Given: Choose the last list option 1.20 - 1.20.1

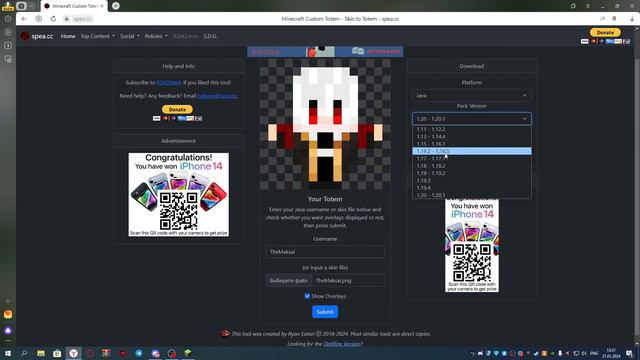Looking at the screenshot, I should [x=472, y=195].
